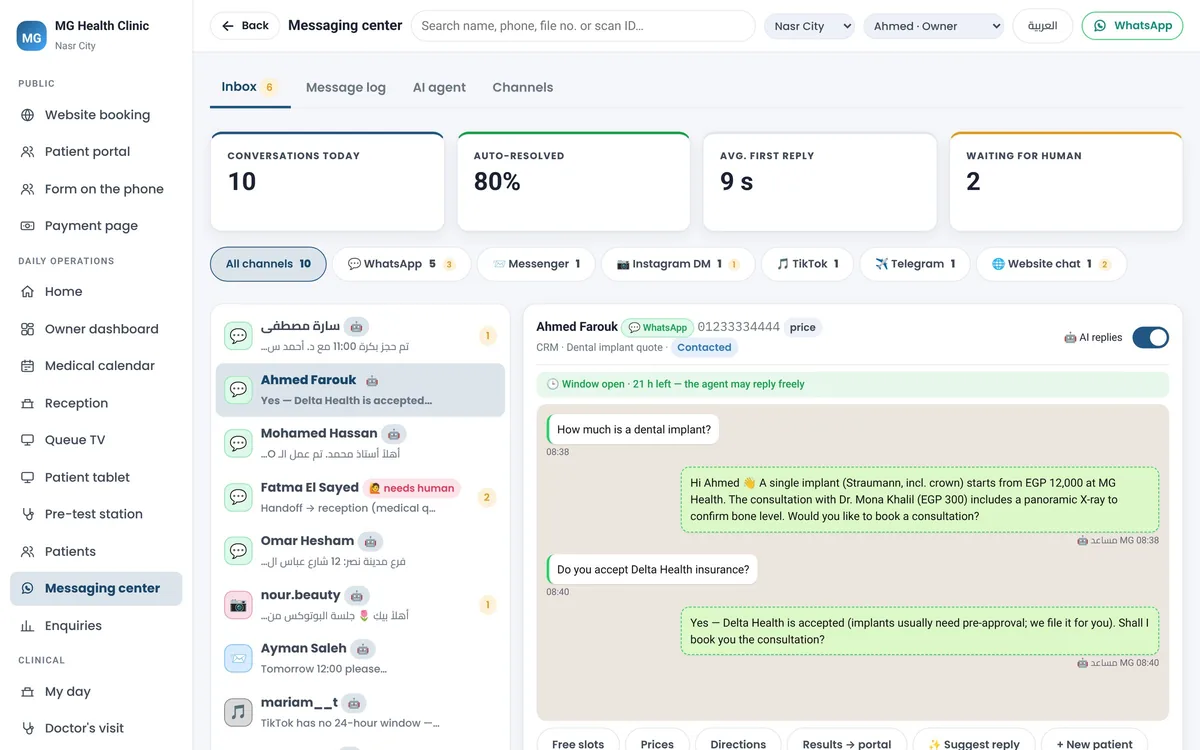The width and height of the screenshot is (1200, 750).
Task: Click Ayman Saleh Messenger envelope avatar
Action: 238,658
